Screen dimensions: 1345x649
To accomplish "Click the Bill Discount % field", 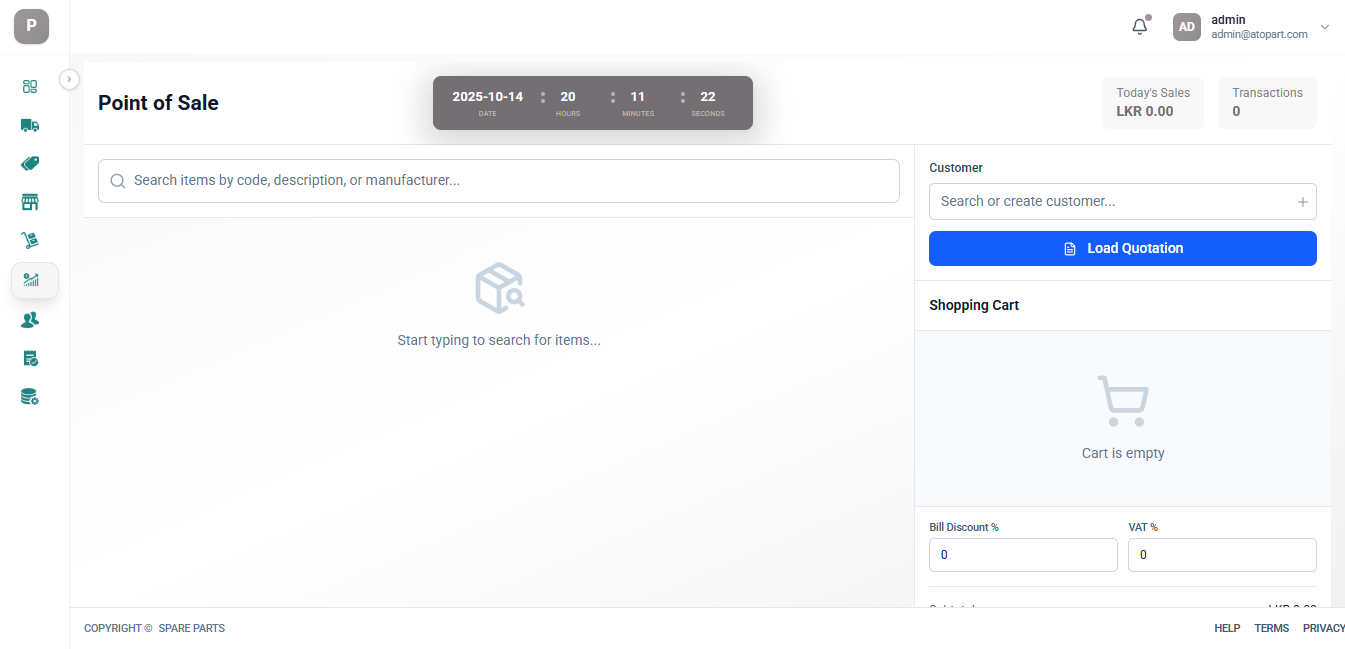I will point(1022,555).
